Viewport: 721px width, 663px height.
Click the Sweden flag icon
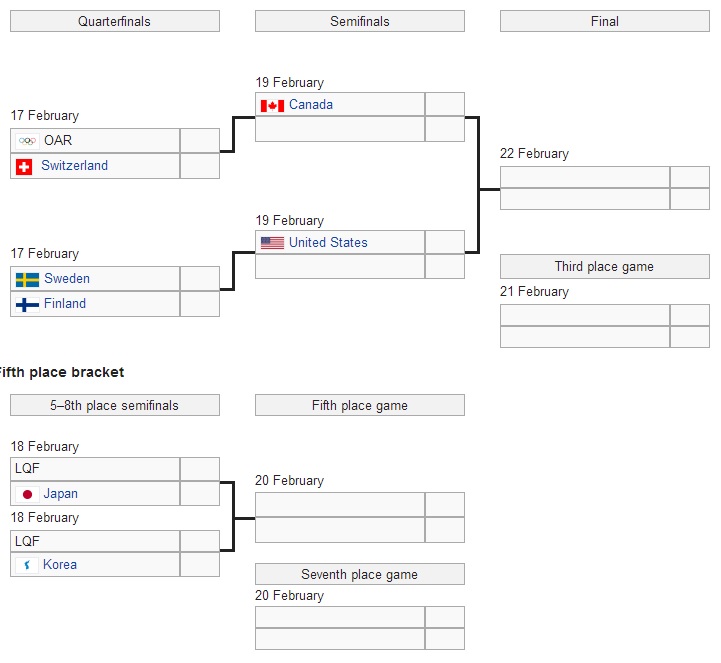tap(27, 279)
